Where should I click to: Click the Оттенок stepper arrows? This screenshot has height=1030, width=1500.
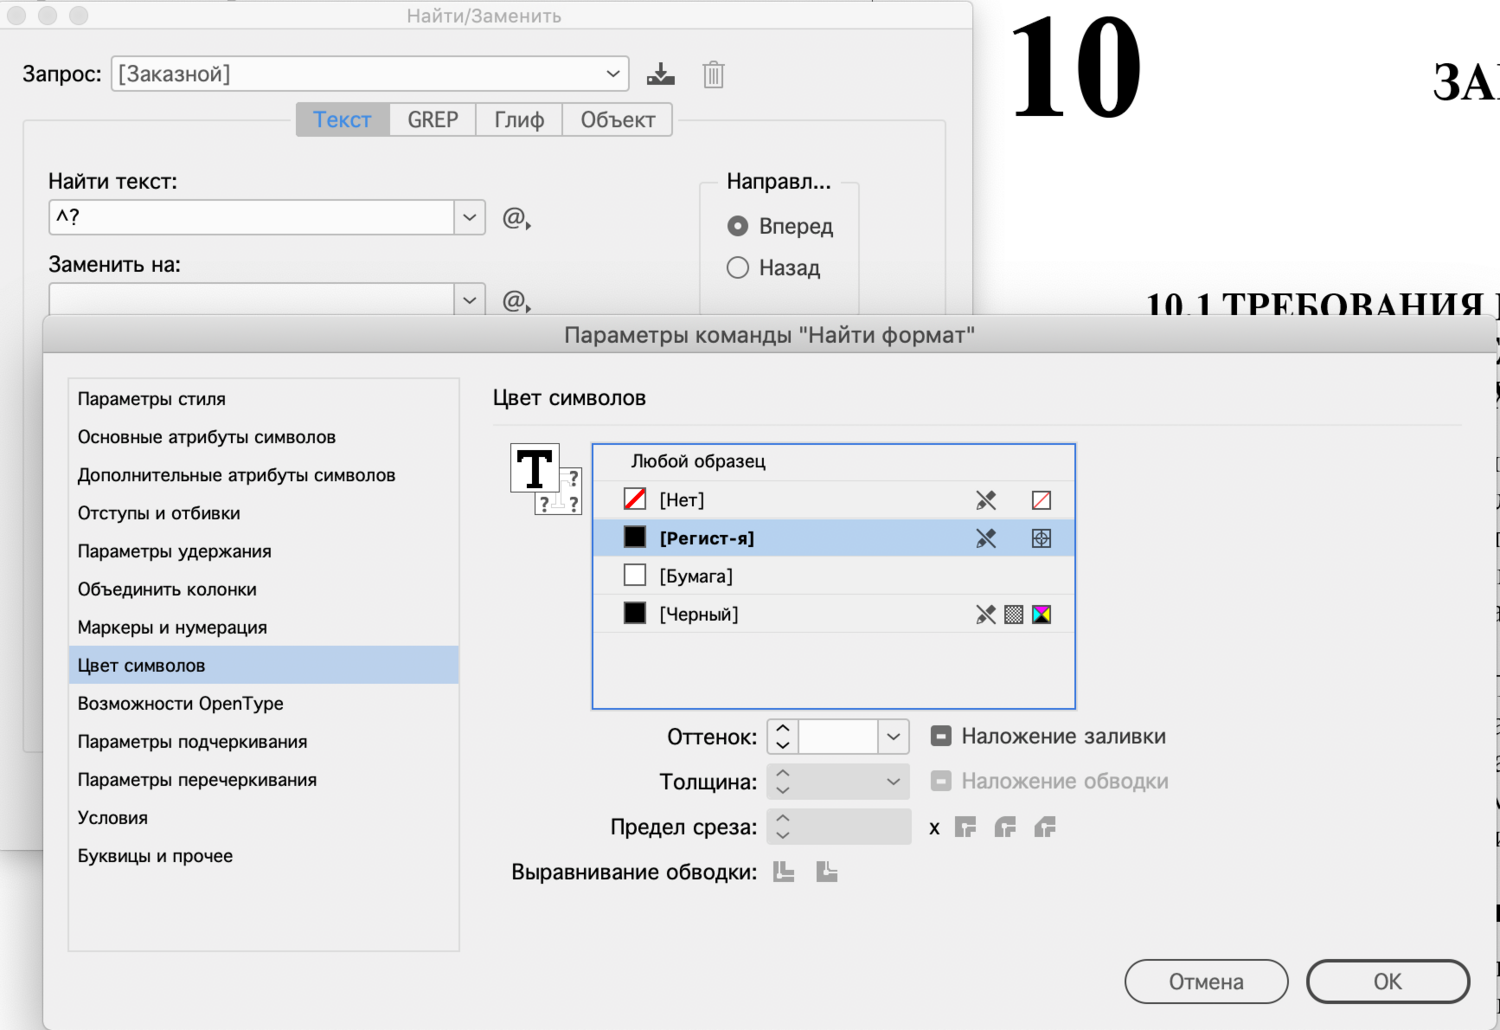click(x=783, y=737)
